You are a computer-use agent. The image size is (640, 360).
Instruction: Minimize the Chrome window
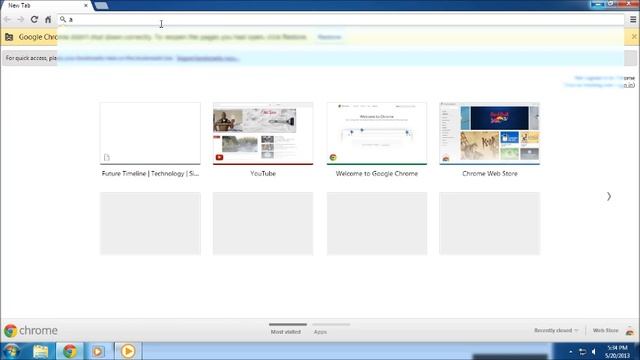[598, 4]
